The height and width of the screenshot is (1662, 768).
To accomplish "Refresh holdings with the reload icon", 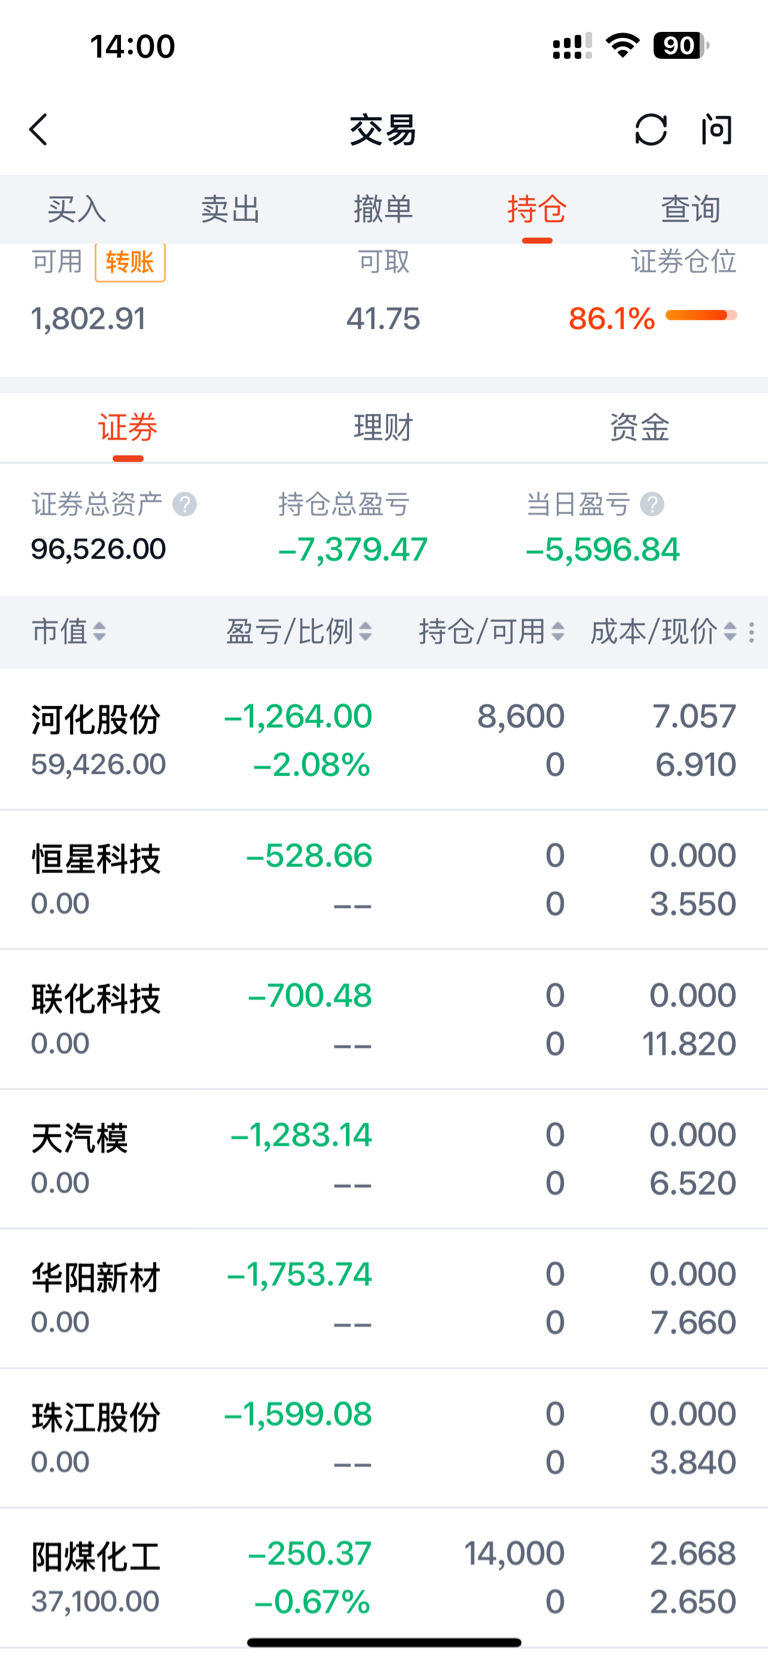I will tap(651, 129).
